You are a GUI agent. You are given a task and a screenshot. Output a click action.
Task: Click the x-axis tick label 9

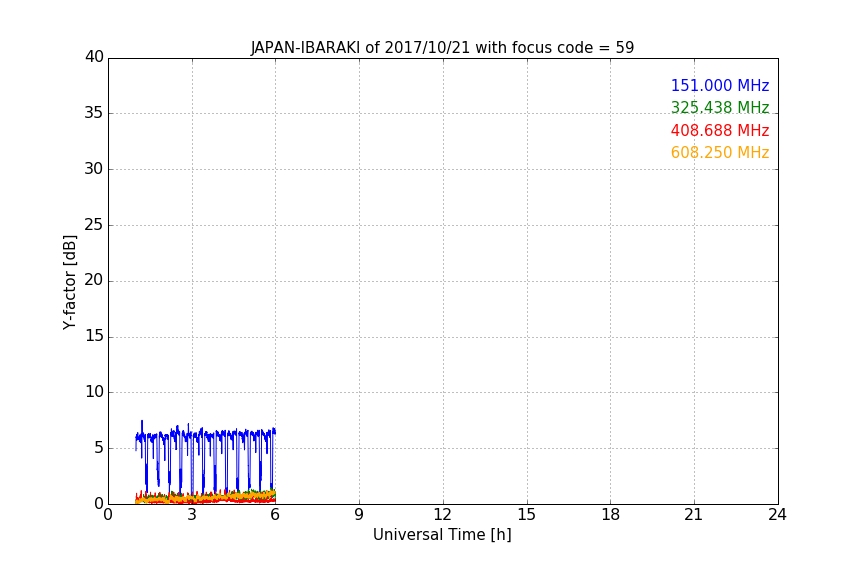pos(359,515)
